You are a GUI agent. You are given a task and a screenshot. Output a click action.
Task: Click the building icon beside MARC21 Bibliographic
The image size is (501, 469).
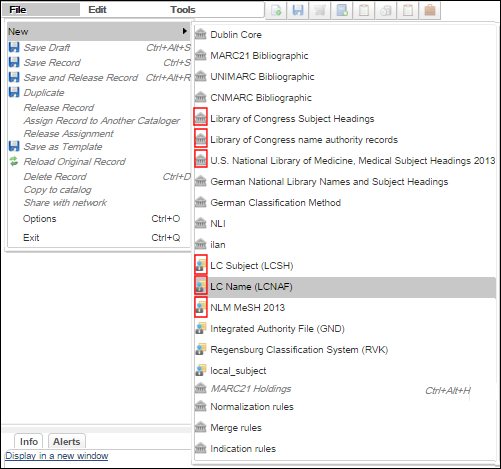201,55
